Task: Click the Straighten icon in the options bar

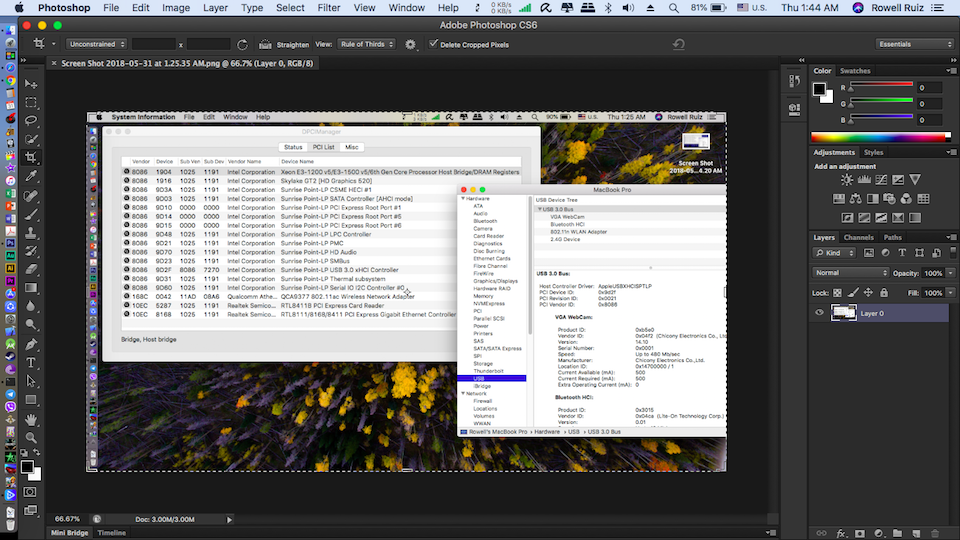Action: (265, 44)
